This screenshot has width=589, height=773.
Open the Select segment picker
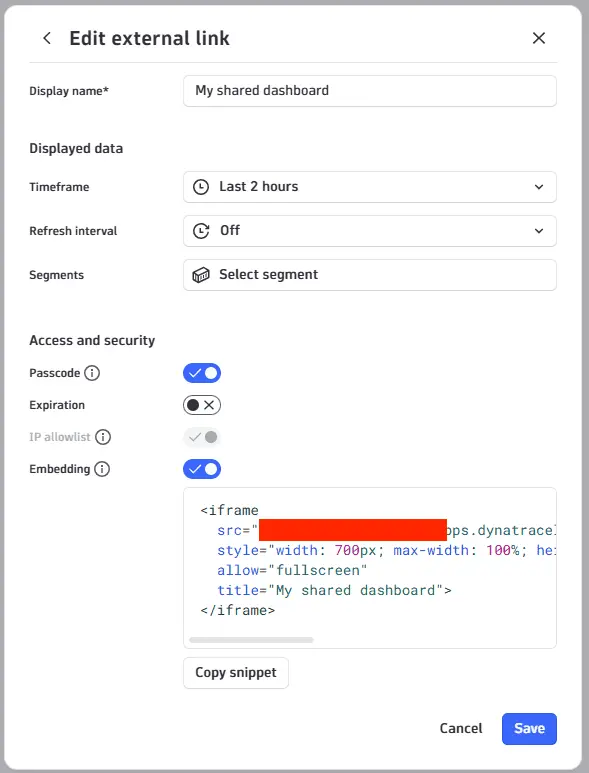point(370,275)
